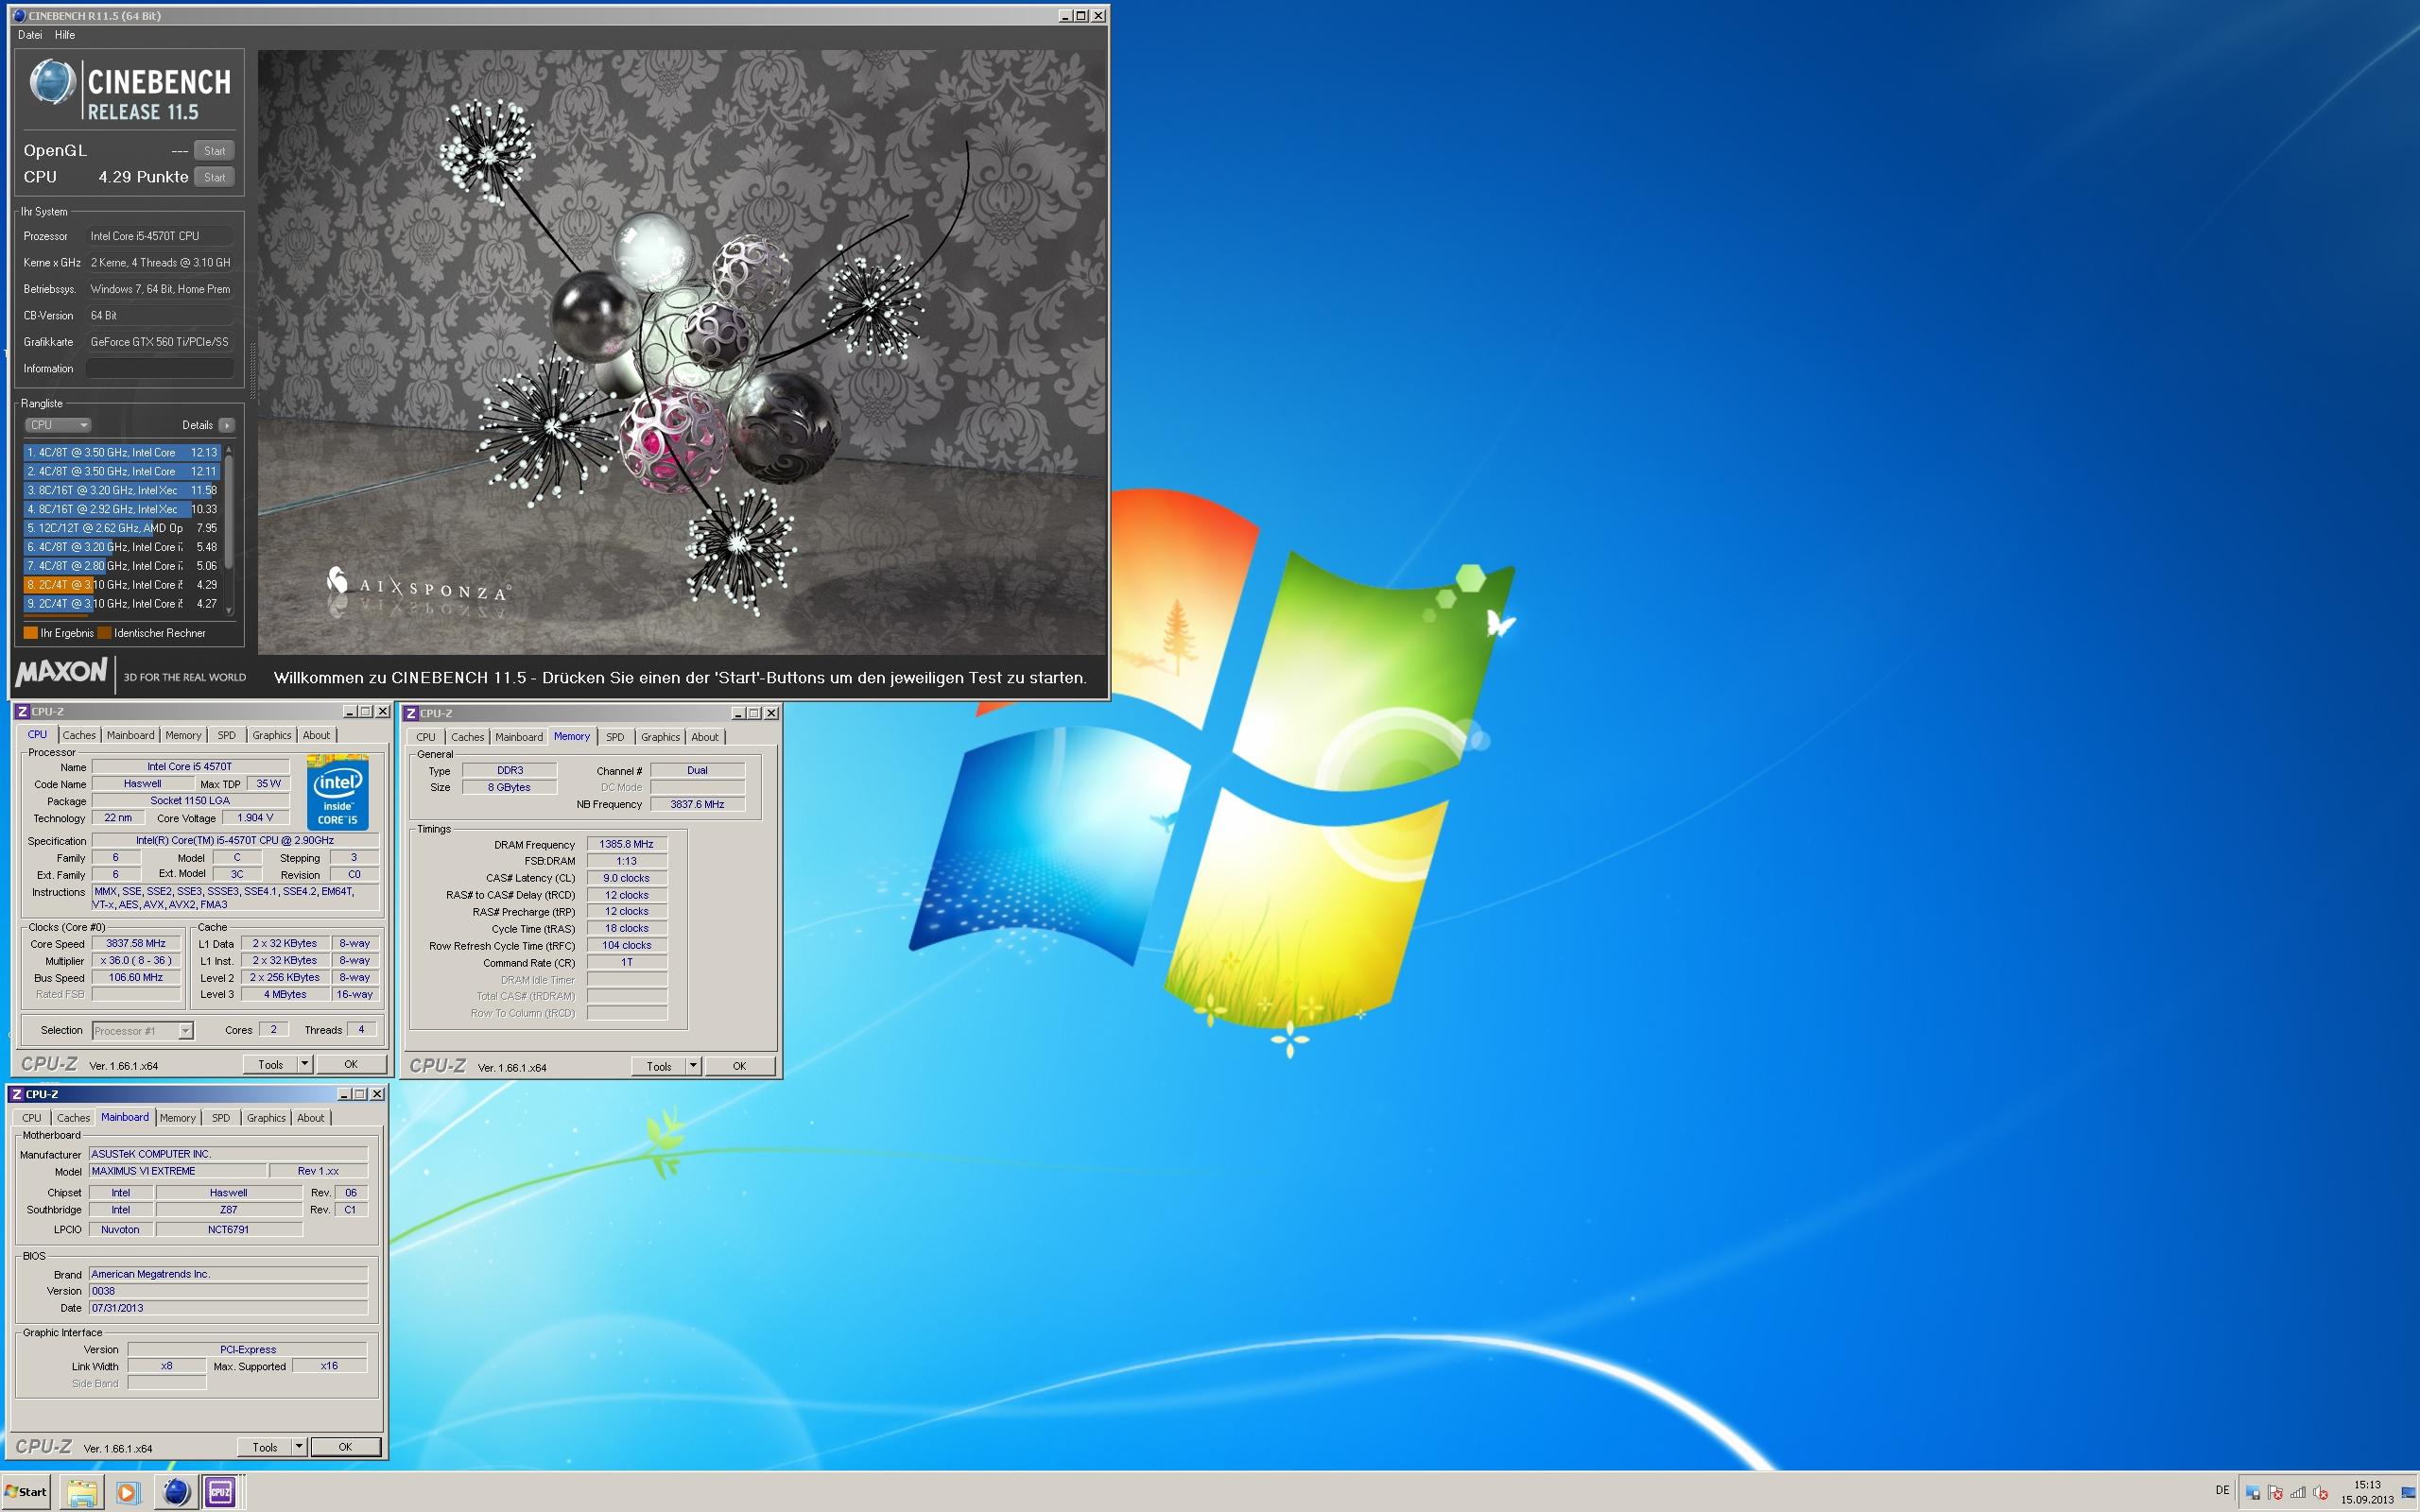Click the DE language indicator
This screenshot has width=2420, height=1512.
(2222, 1490)
